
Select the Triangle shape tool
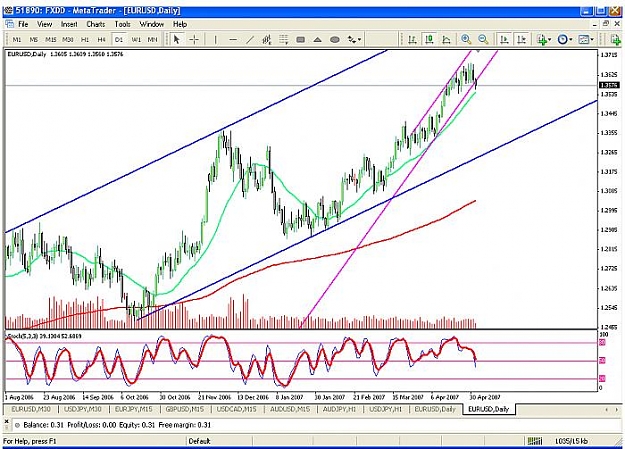tap(317, 39)
